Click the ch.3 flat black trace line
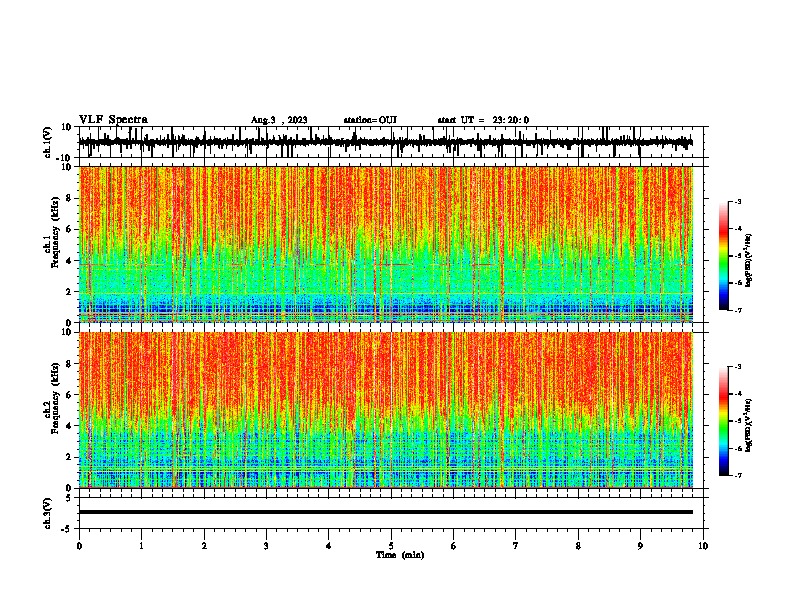The image size is (792, 612). click(x=386, y=512)
